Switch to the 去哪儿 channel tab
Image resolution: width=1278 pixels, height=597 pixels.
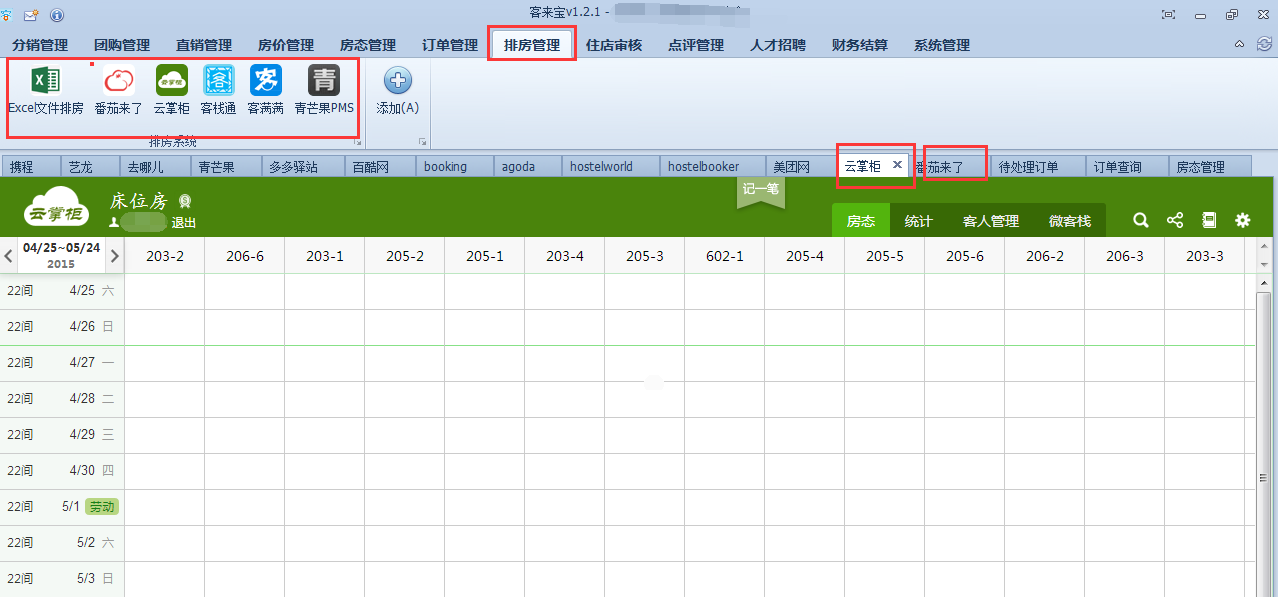coord(153,167)
